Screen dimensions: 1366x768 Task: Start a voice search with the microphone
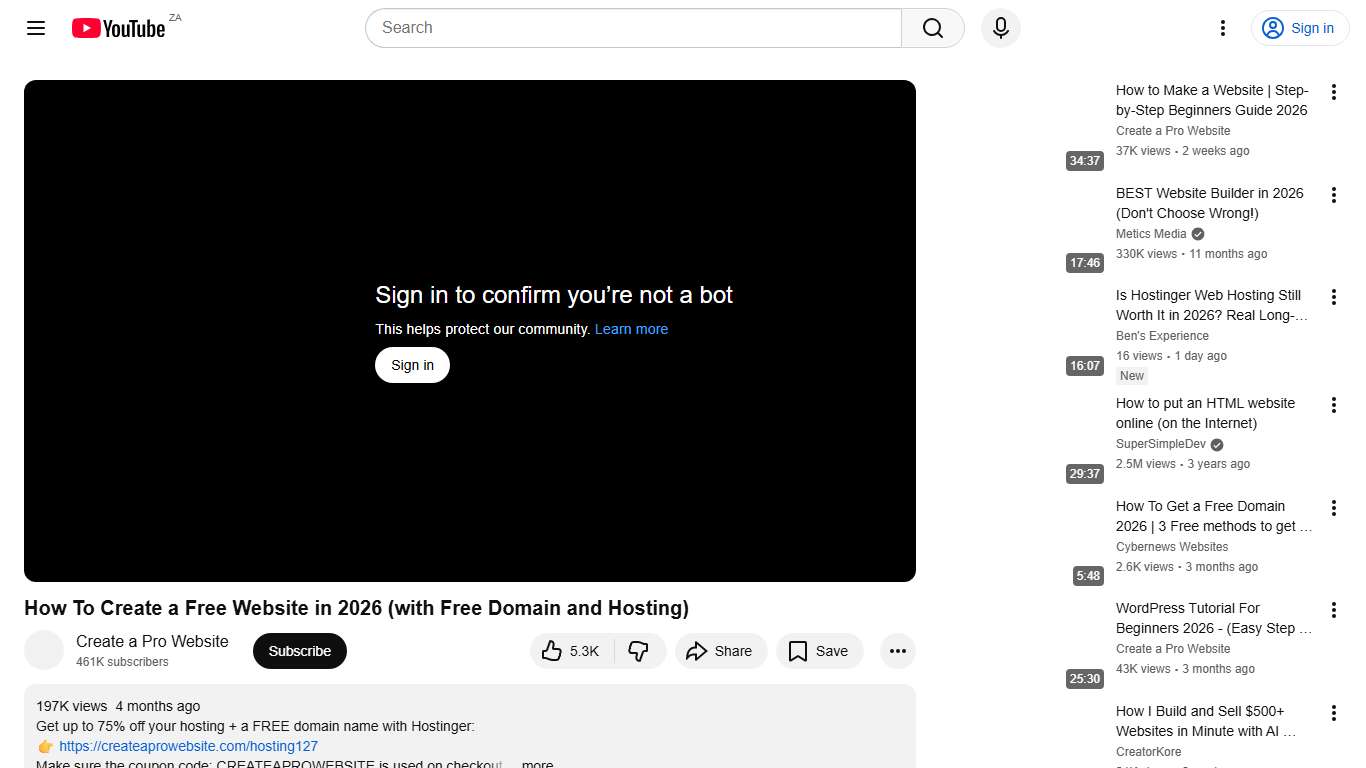[1000, 28]
